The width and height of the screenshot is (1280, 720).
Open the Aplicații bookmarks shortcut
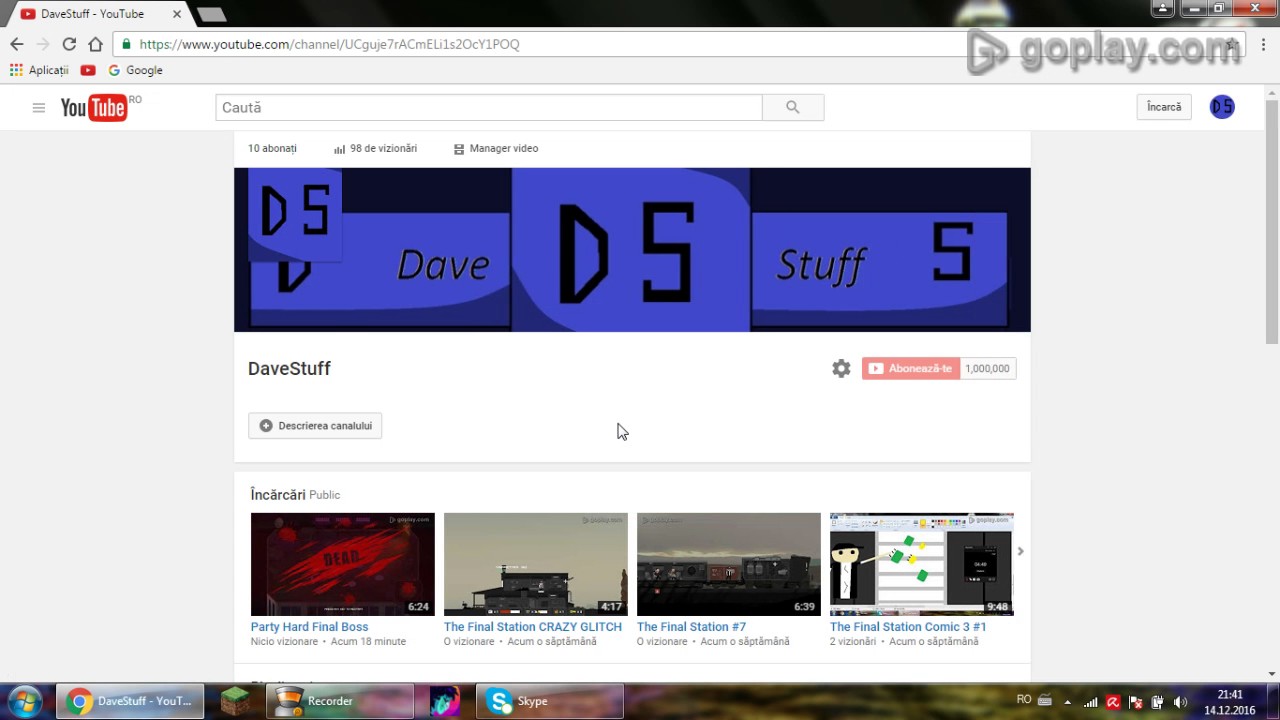click(x=39, y=70)
